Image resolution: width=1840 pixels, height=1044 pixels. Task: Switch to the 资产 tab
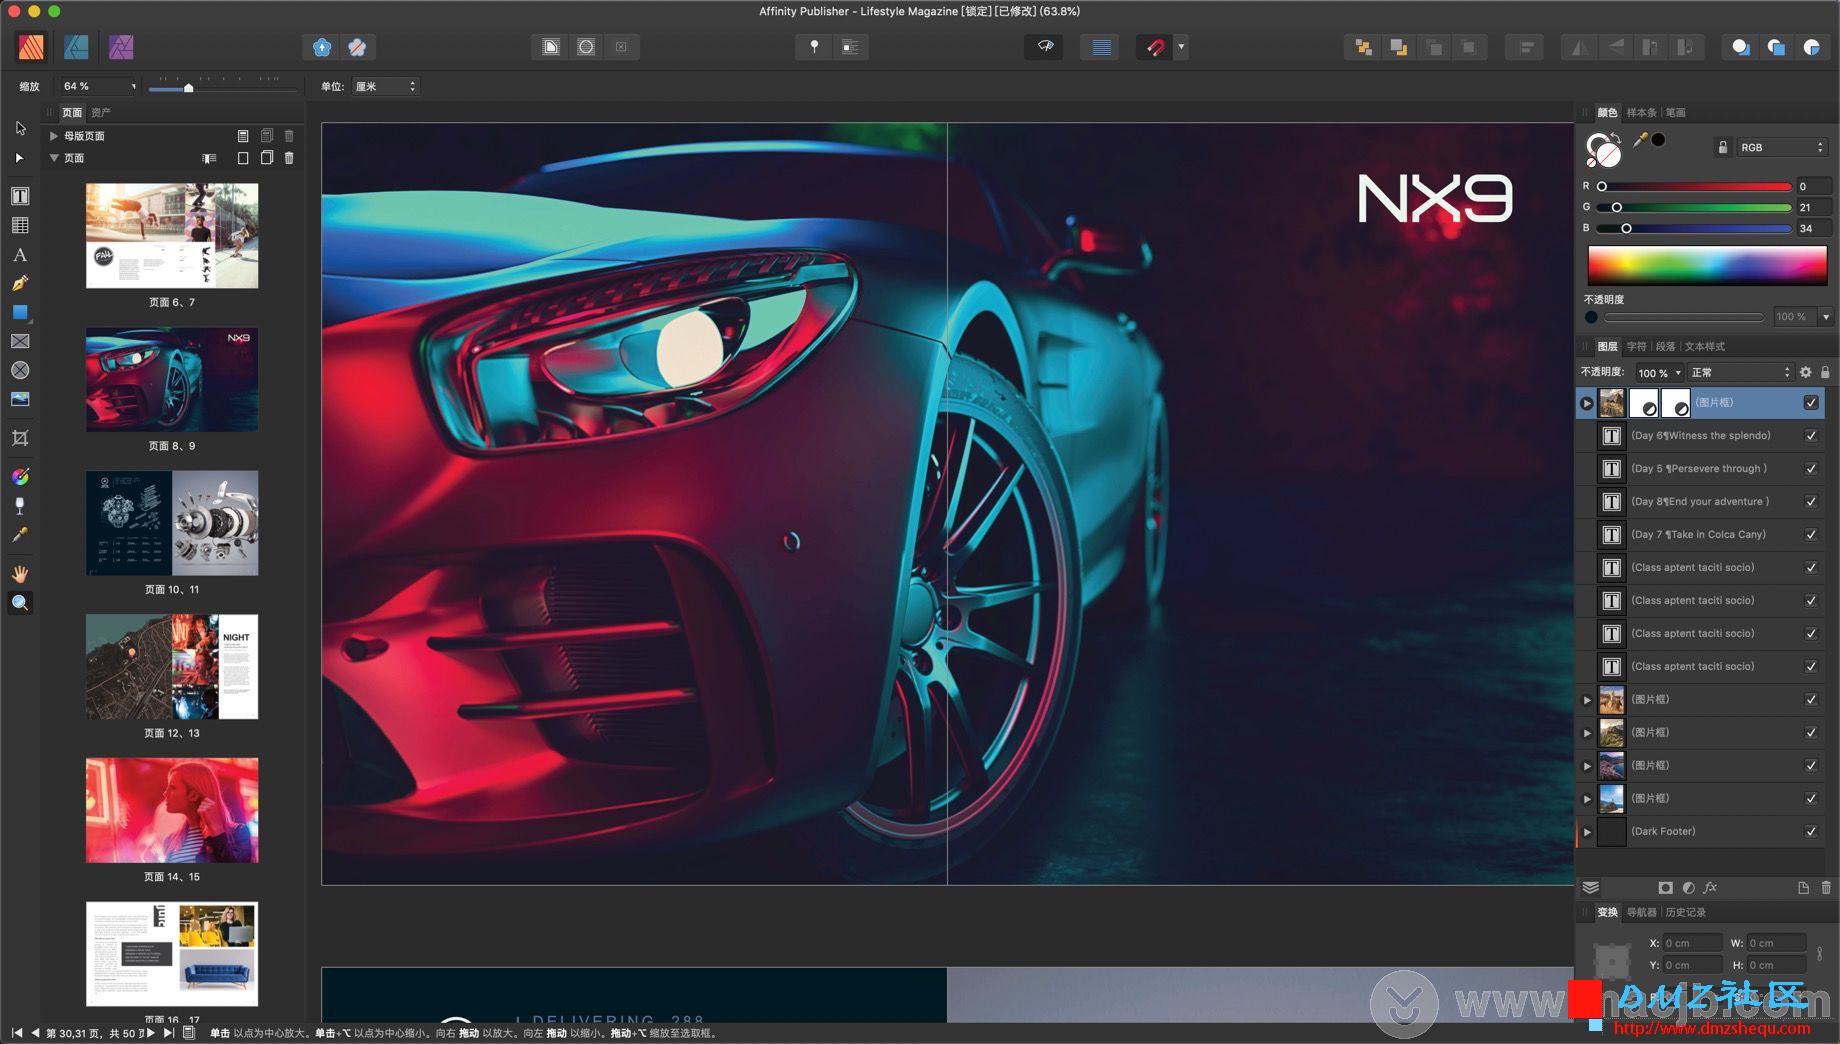(101, 113)
